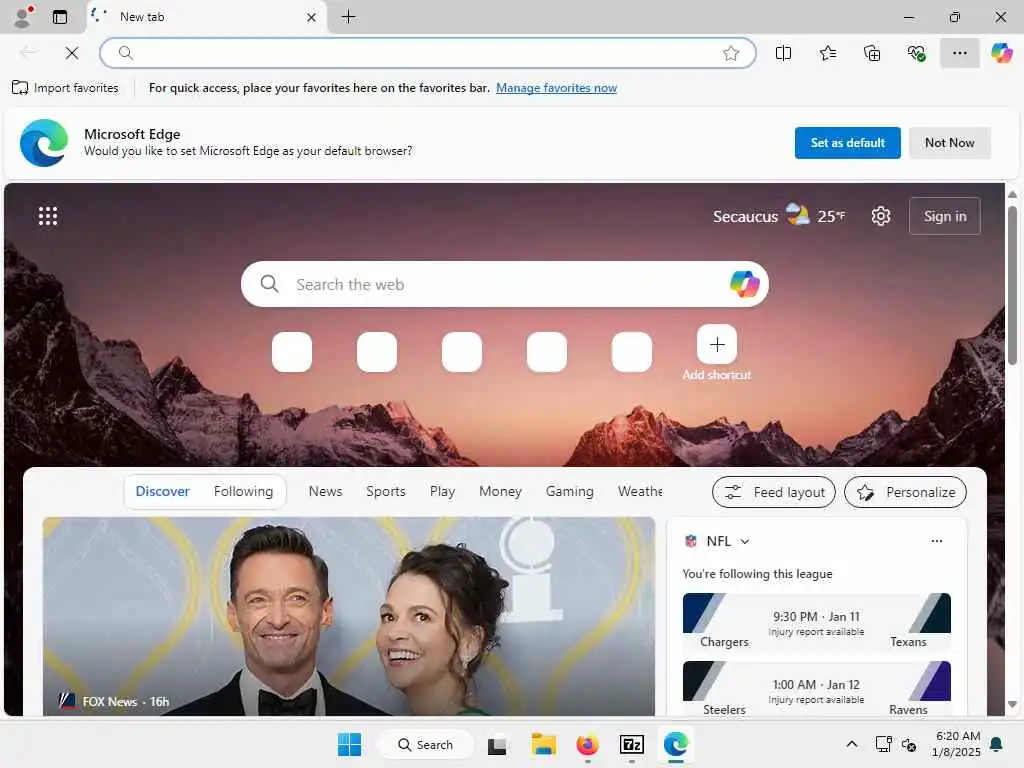Add this page to favorites star
The image size is (1024, 768).
(731, 53)
